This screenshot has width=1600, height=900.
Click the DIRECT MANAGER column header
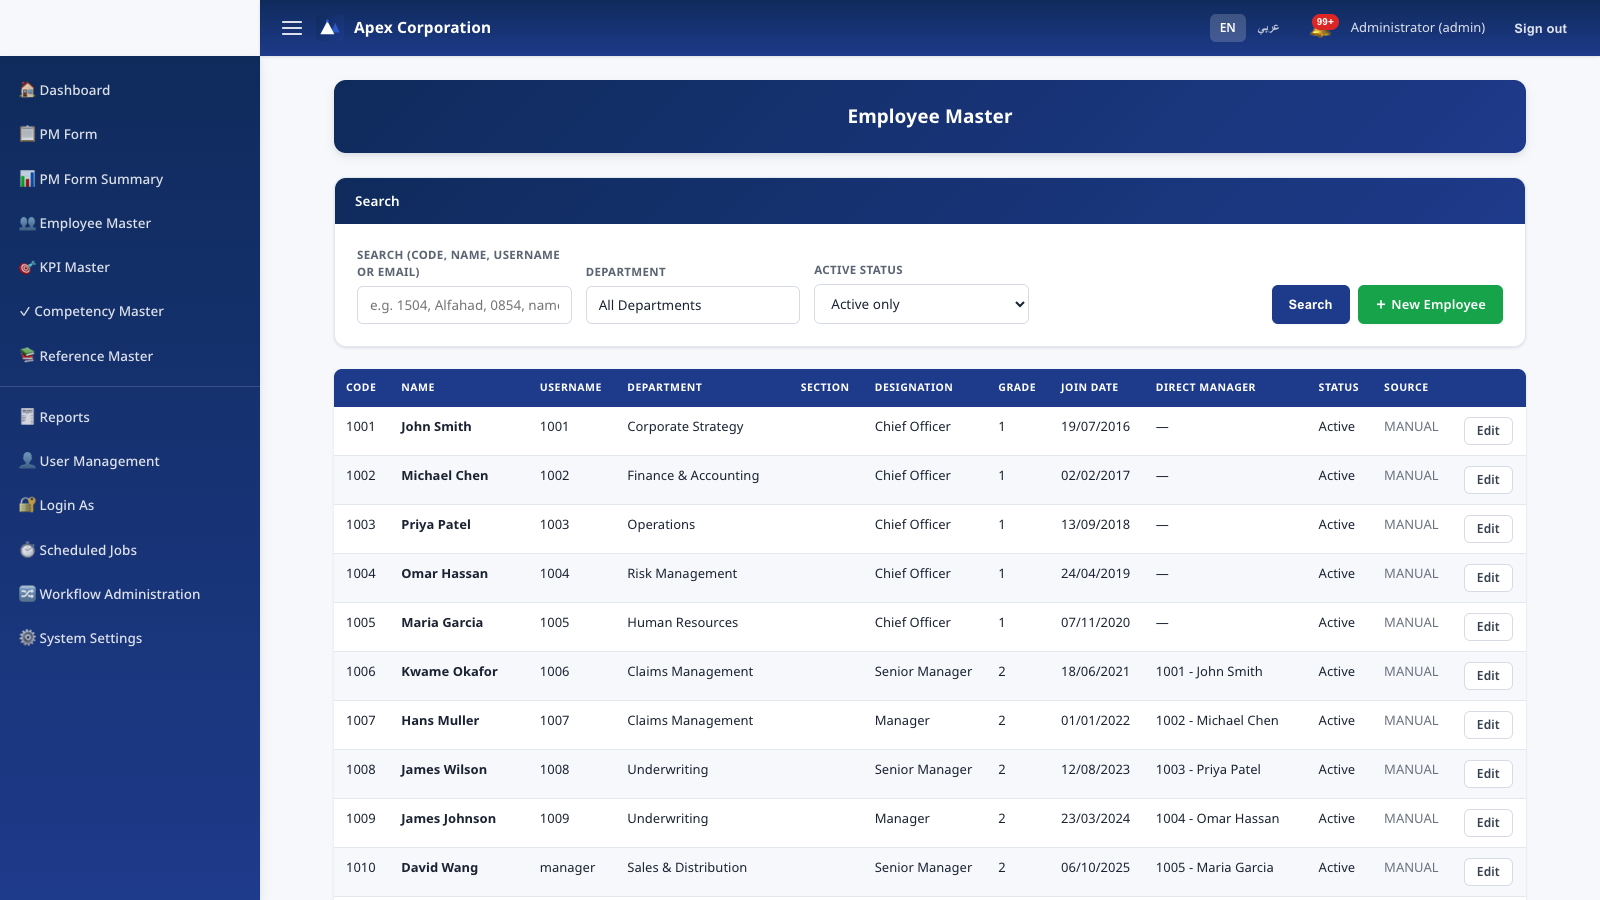pyautogui.click(x=1205, y=388)
